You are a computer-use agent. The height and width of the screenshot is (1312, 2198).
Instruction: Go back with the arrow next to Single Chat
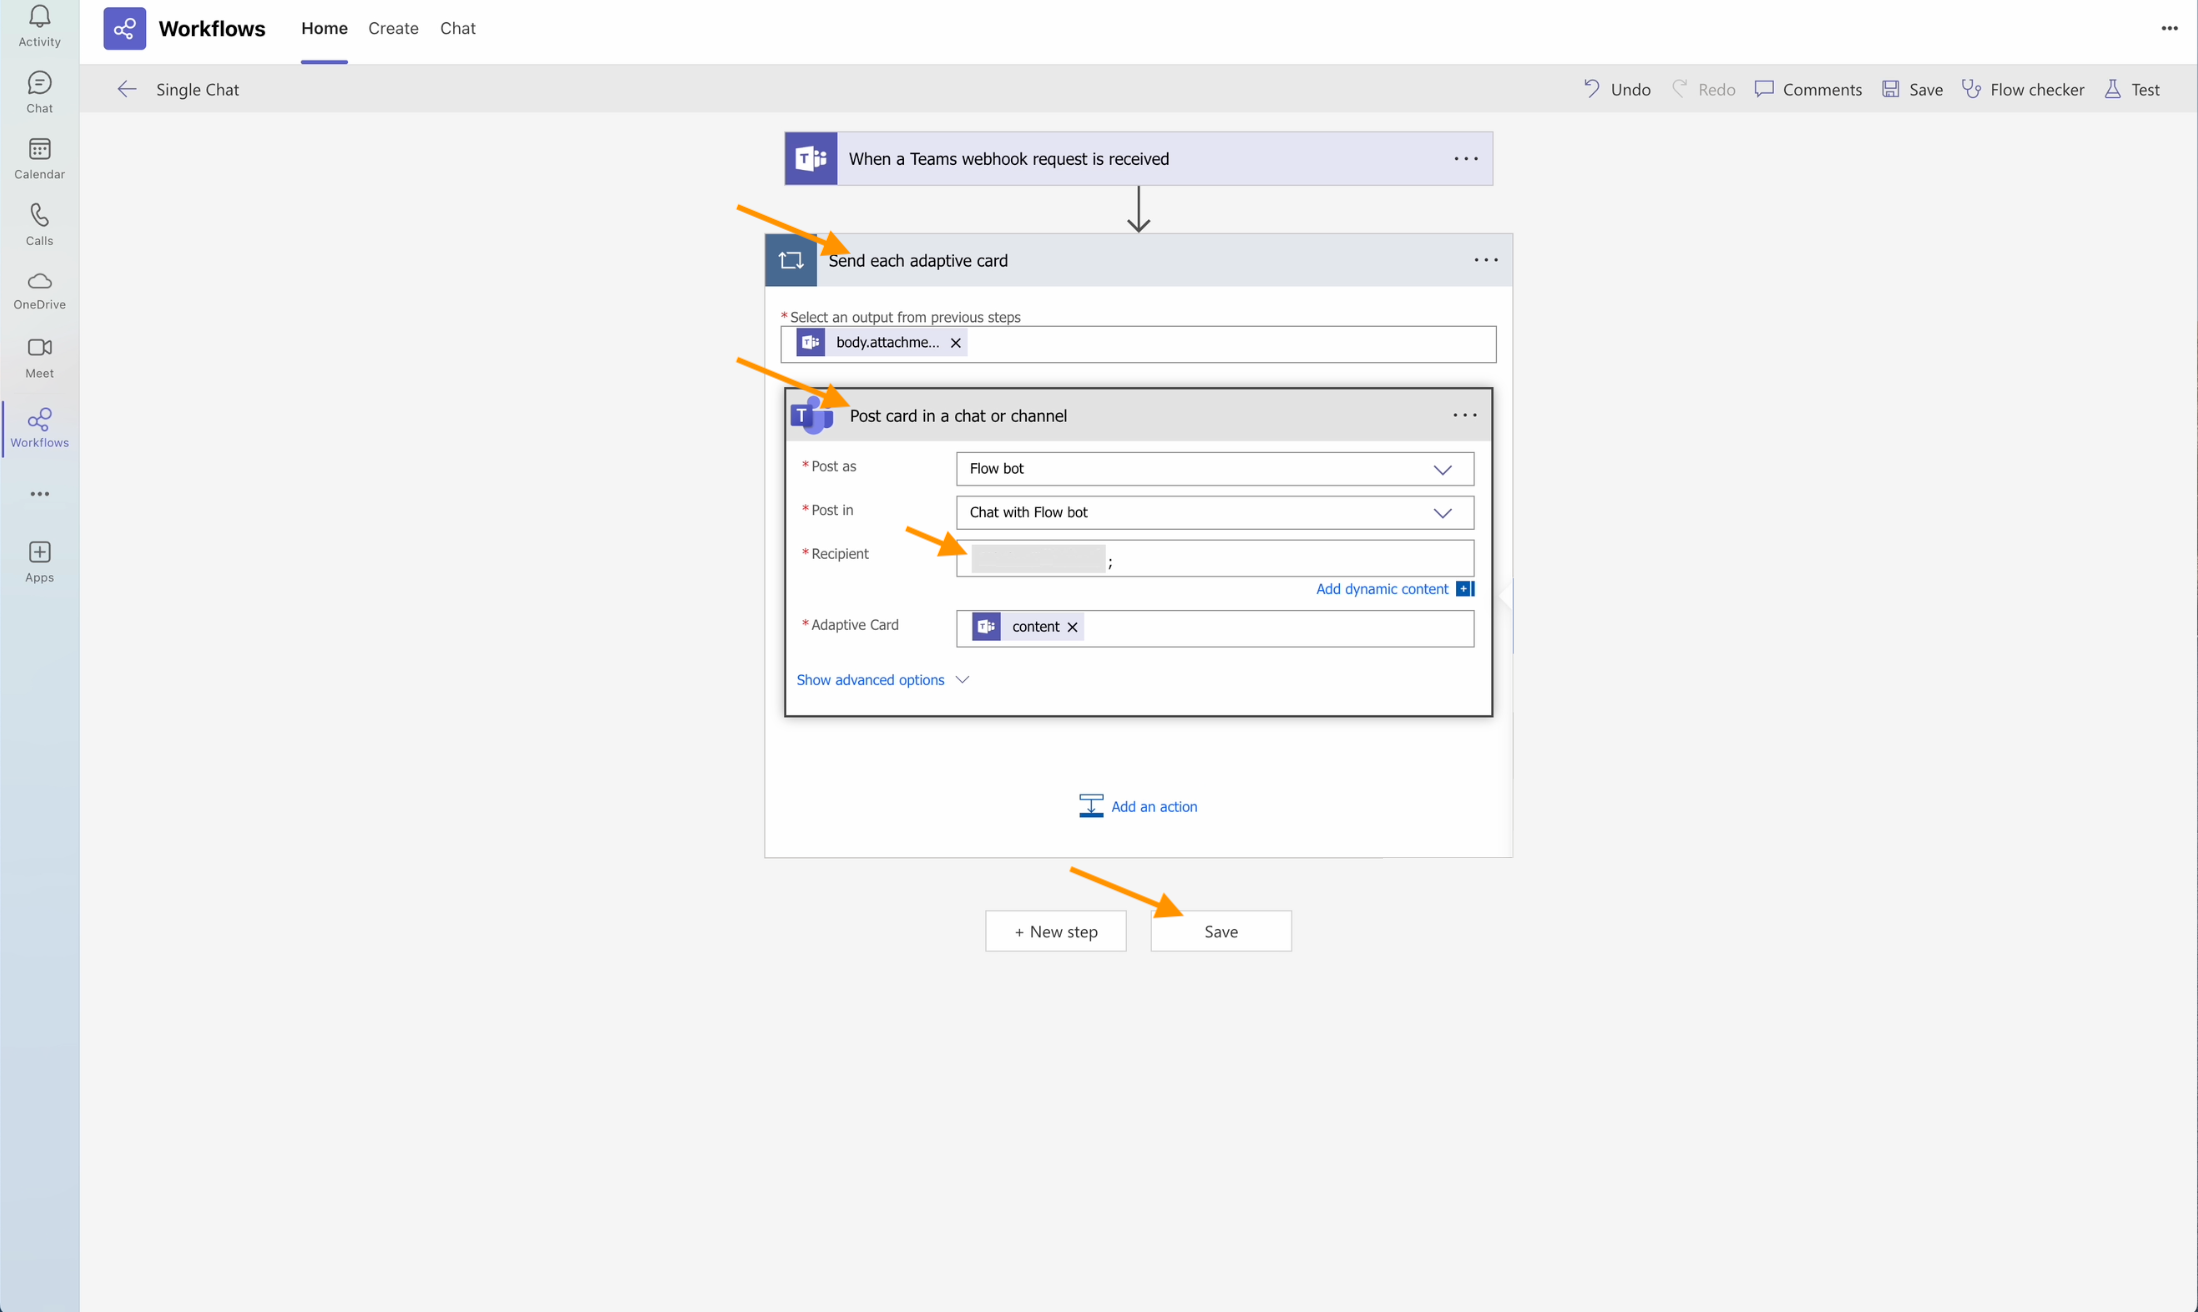coord(126,89)
